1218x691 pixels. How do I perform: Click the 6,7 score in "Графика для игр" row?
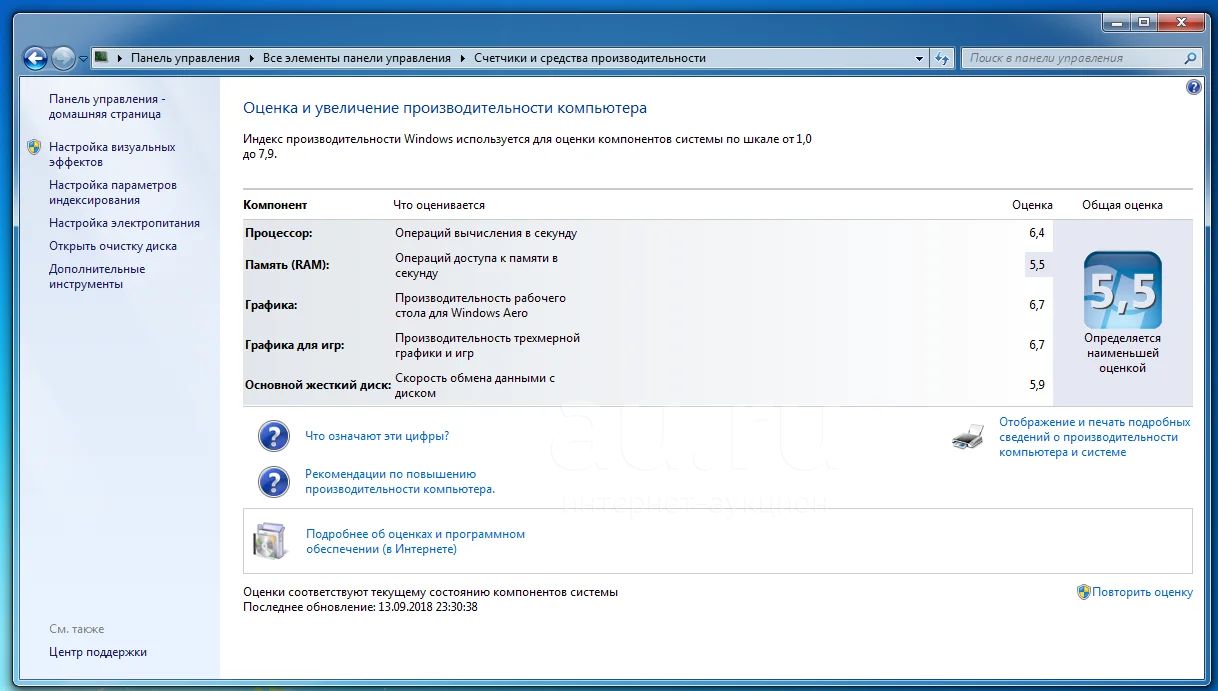1036,345
